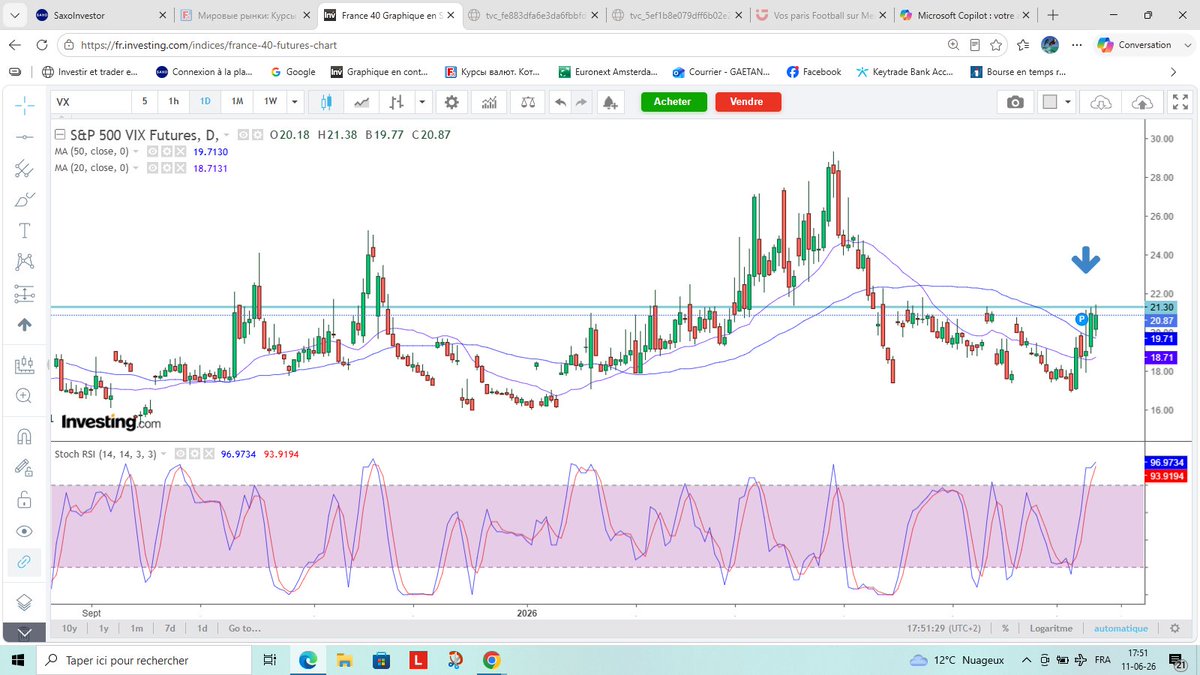
Task: Select the 5 minute interval
Action: (x=145, y=102)
